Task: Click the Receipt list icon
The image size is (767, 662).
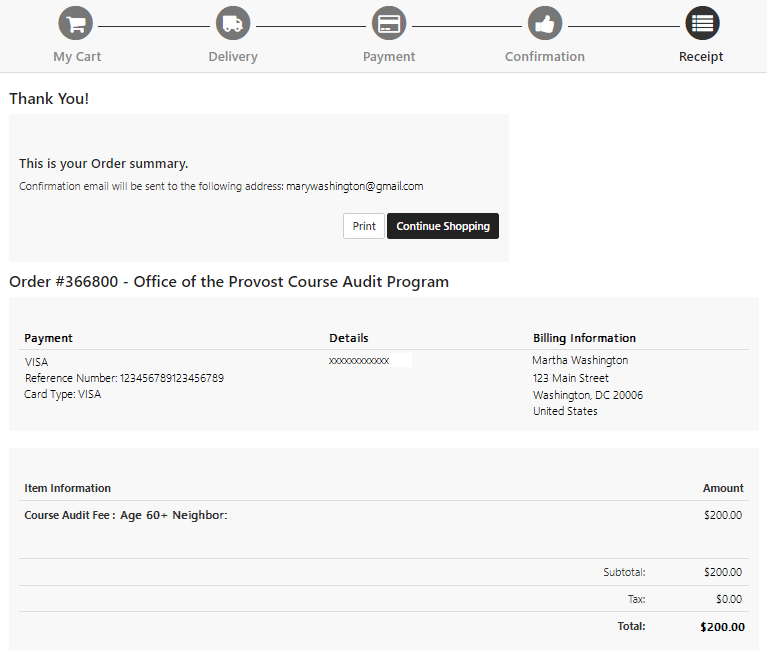Action: 701,23
